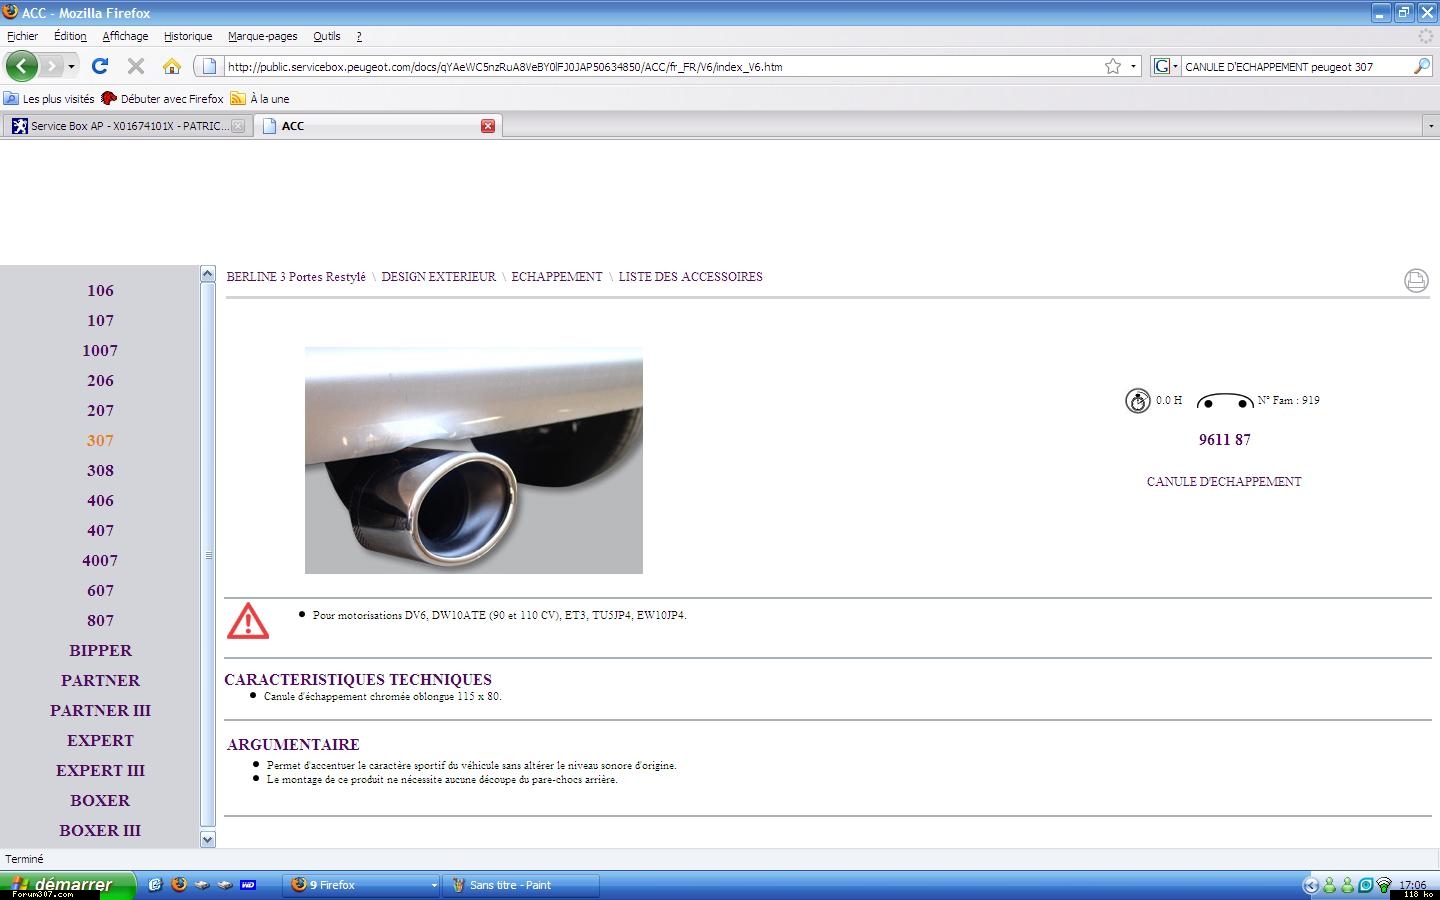
Task: Click the URL address field
Action: pyautogui.click(x=660, y=67)
